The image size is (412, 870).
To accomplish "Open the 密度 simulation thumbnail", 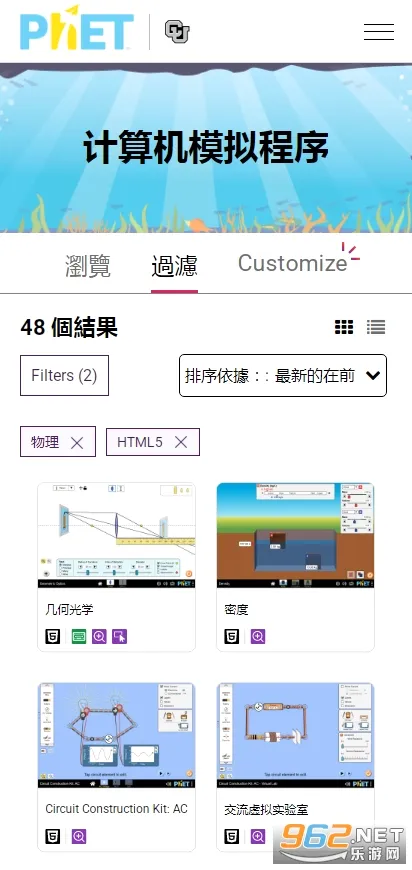I will [x=295, y=535].
